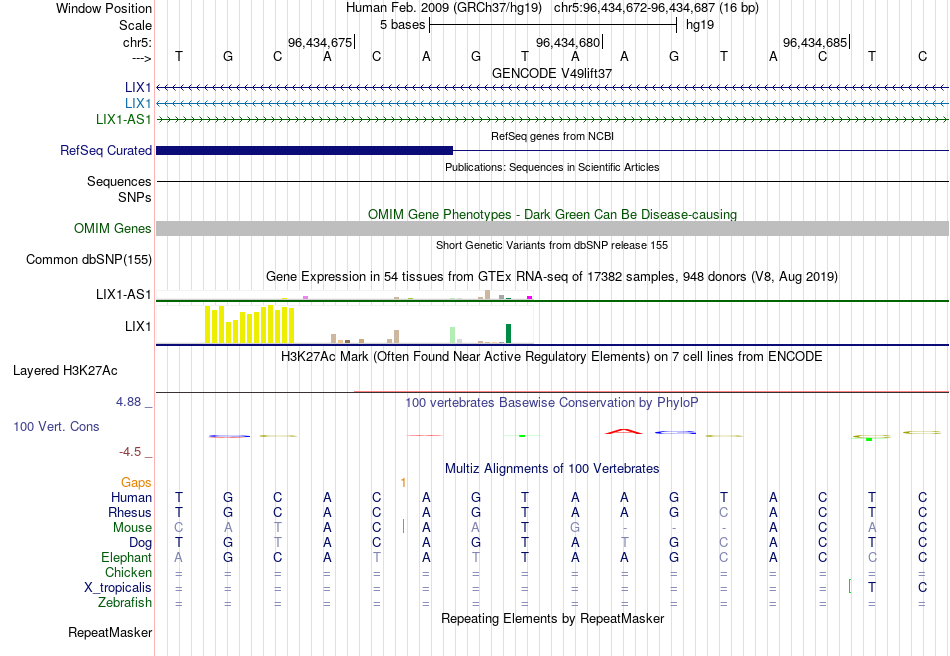Click the X_tropicalis alignment row label
Viewport: 950px width, 656px height.
(x=118, y=588)
